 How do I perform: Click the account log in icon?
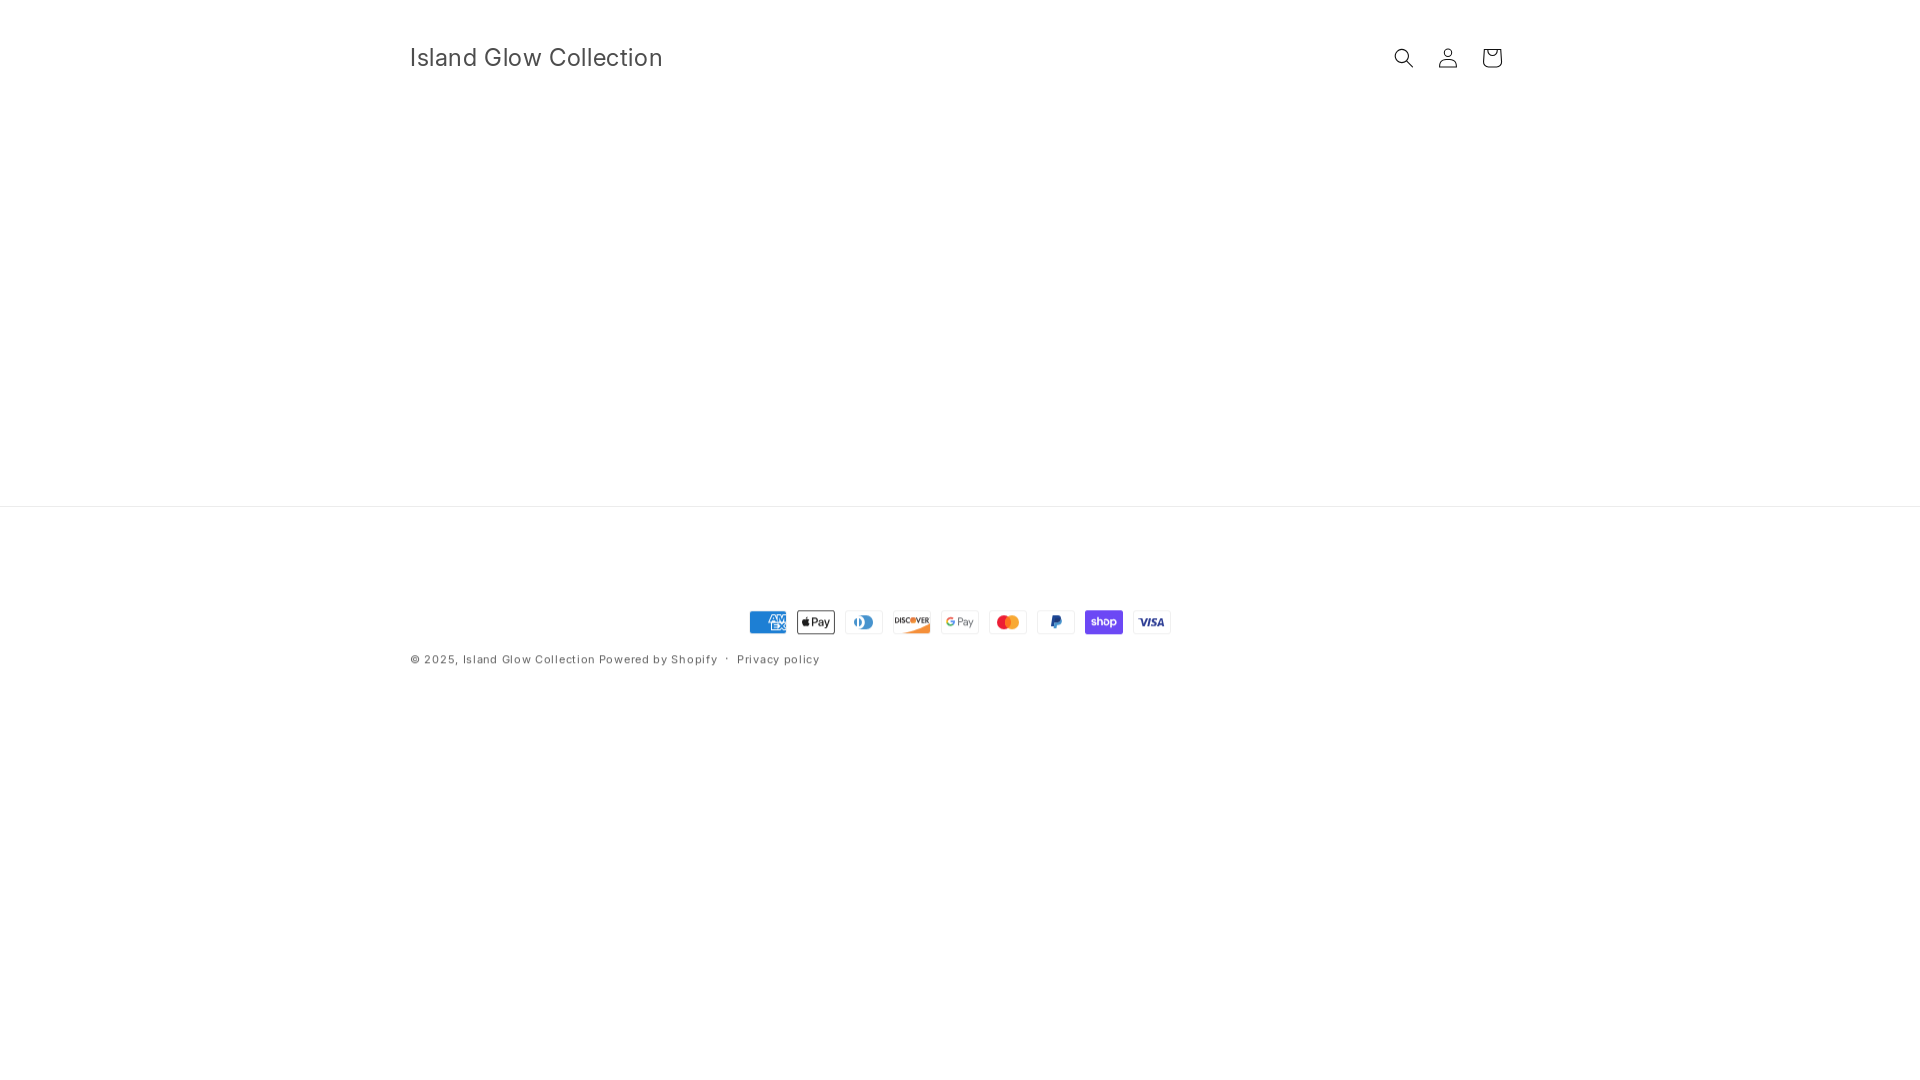pos(1448,58)
